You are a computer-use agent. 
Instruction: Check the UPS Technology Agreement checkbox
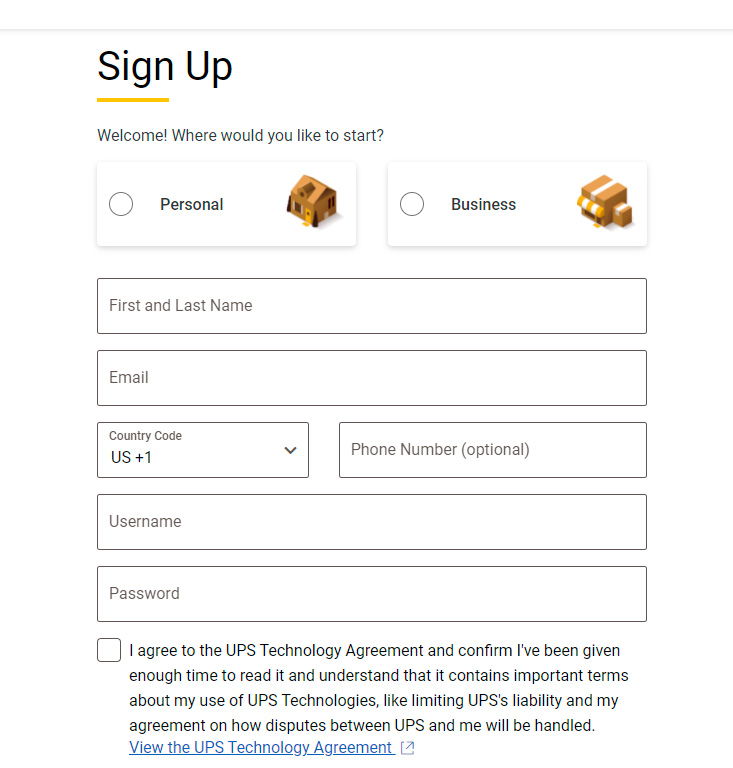[109, 650]
